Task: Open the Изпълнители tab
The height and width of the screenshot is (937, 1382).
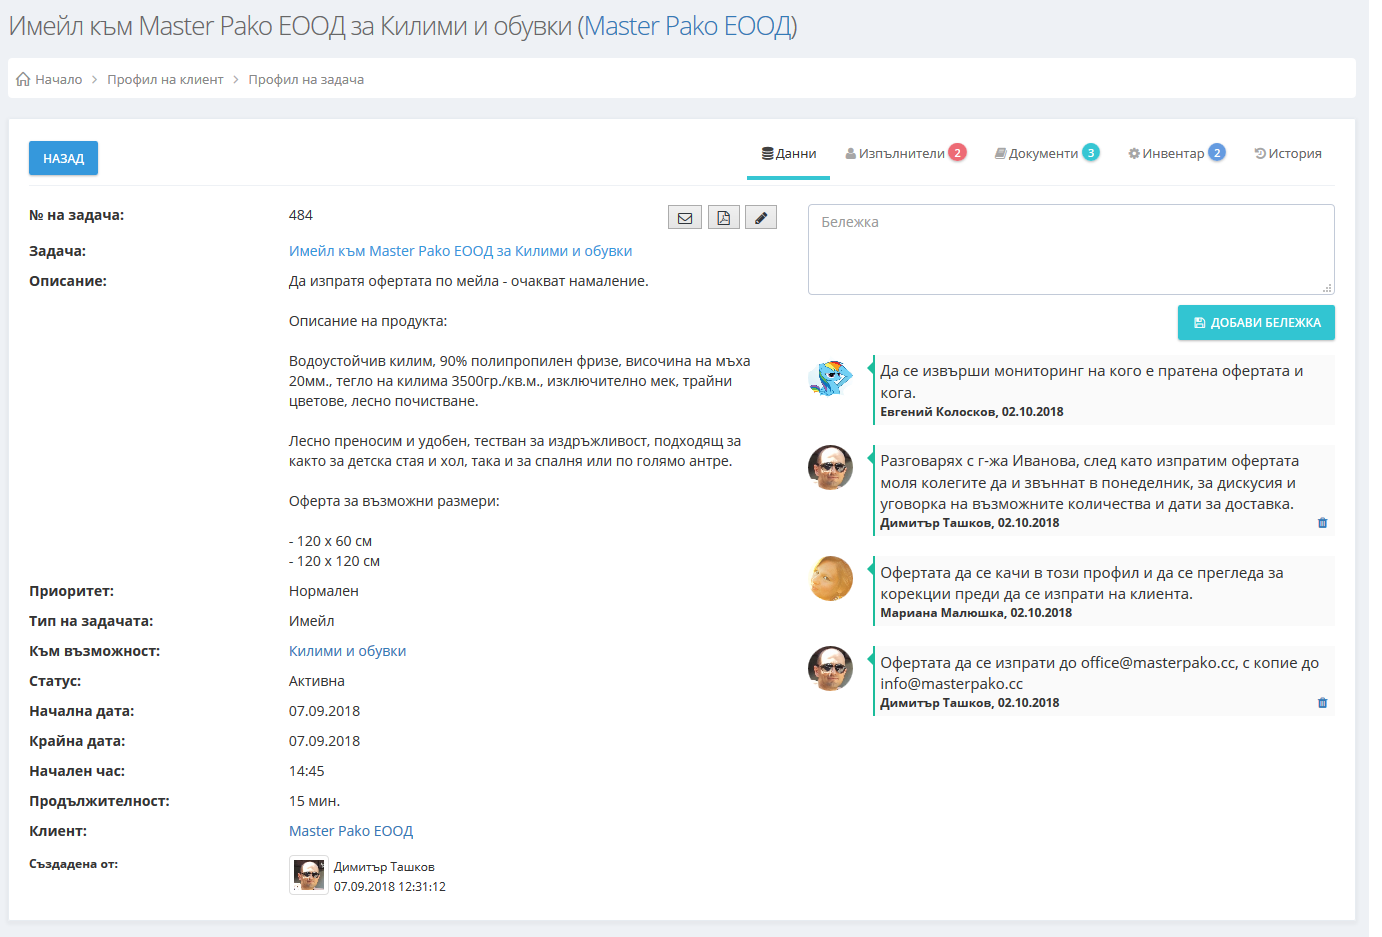Action: [906, 154]
